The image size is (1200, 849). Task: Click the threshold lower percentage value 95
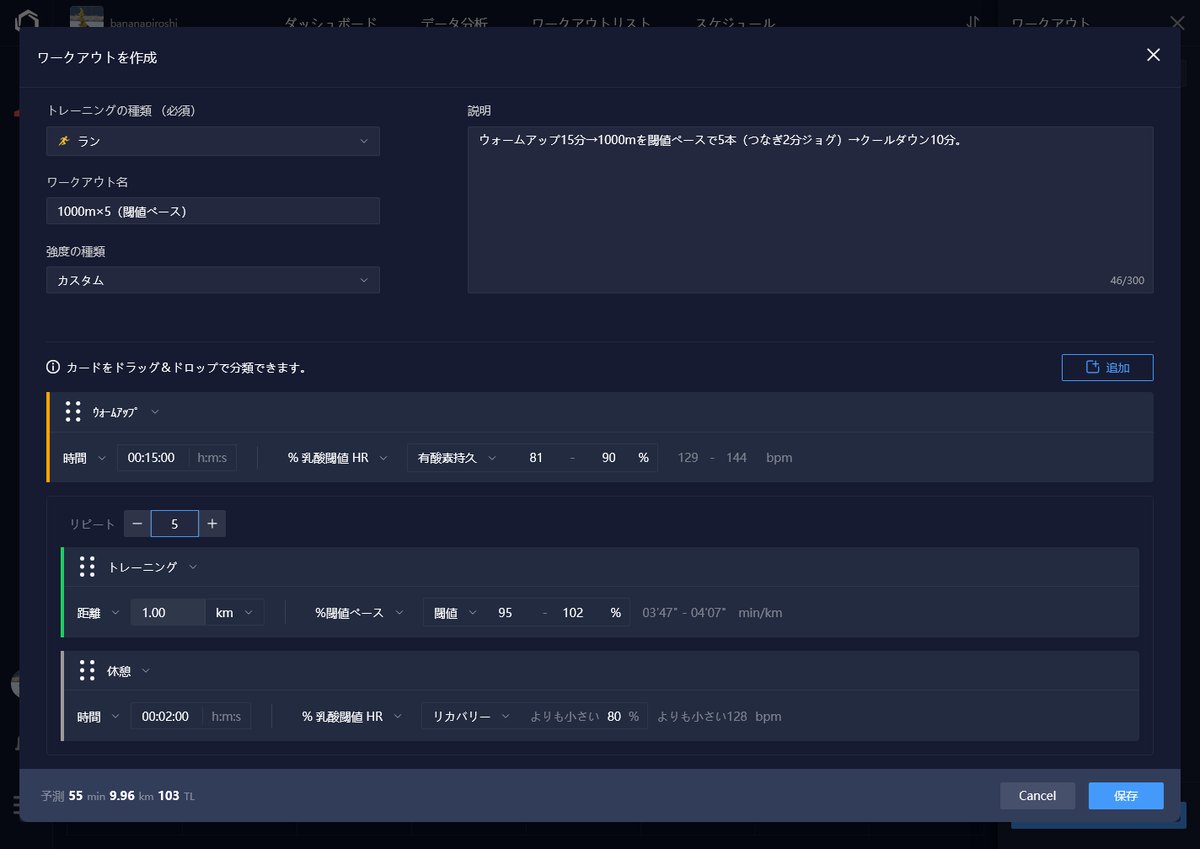pos(505,613)
